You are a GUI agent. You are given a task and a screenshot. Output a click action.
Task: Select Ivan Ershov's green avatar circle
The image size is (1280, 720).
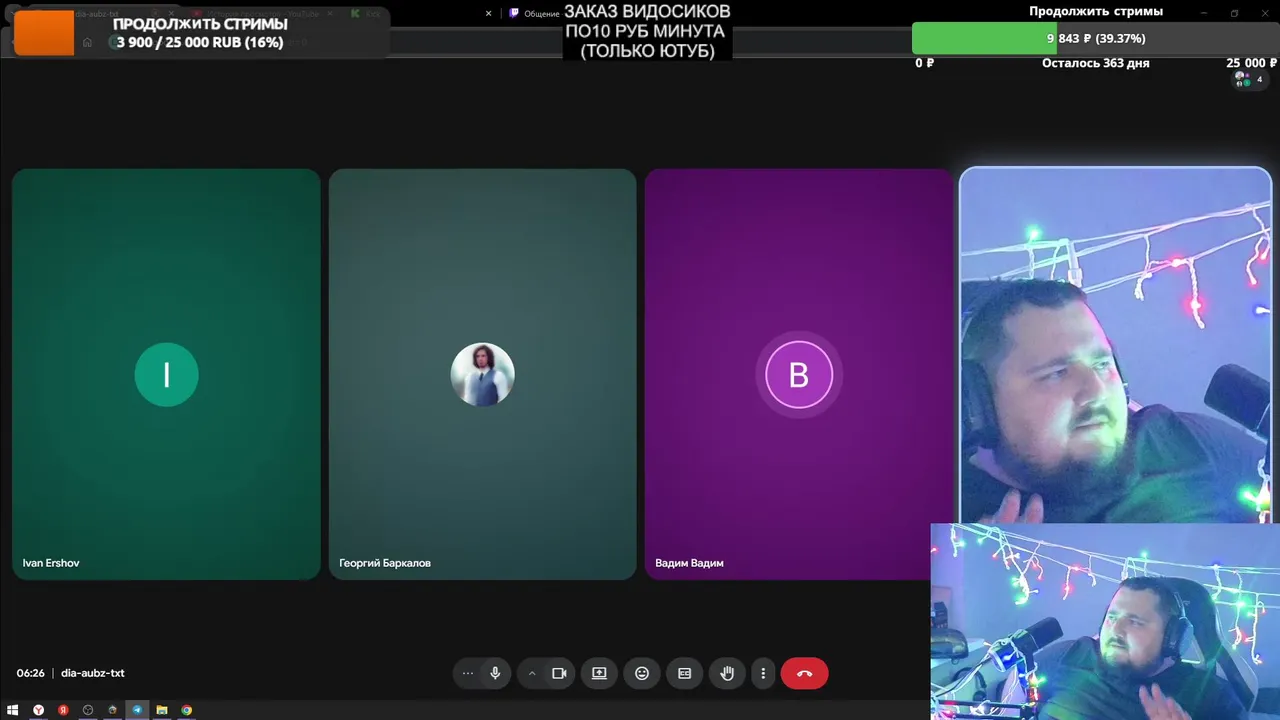point(166,375)
